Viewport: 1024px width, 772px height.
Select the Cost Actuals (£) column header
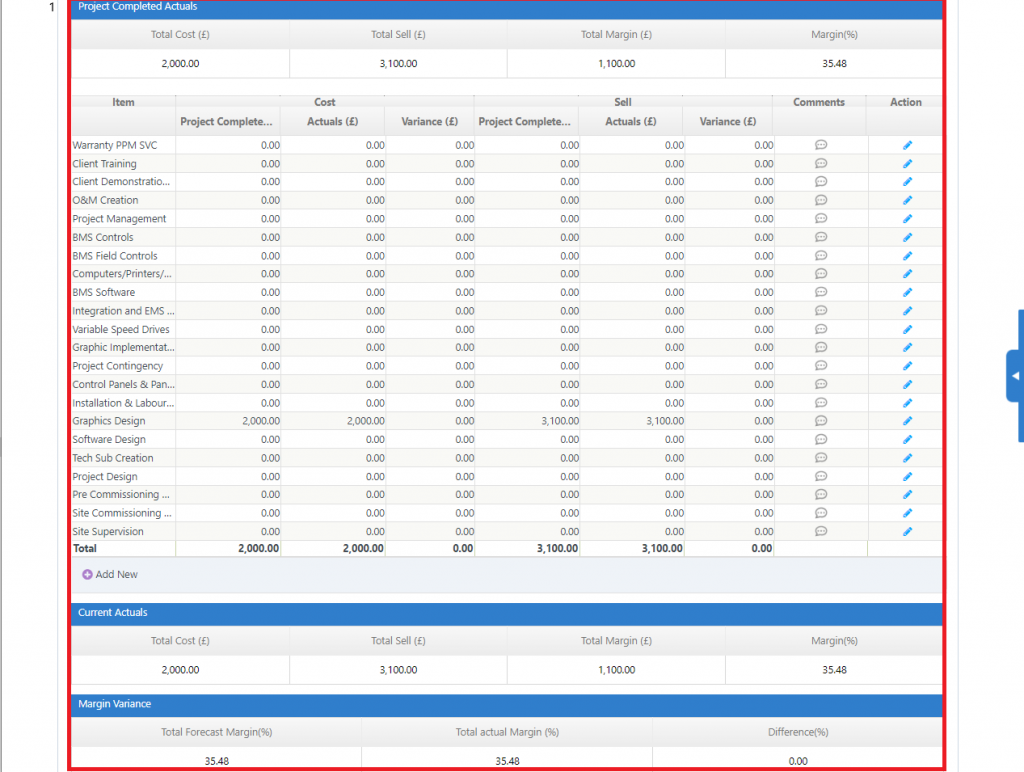pos(332,121)
